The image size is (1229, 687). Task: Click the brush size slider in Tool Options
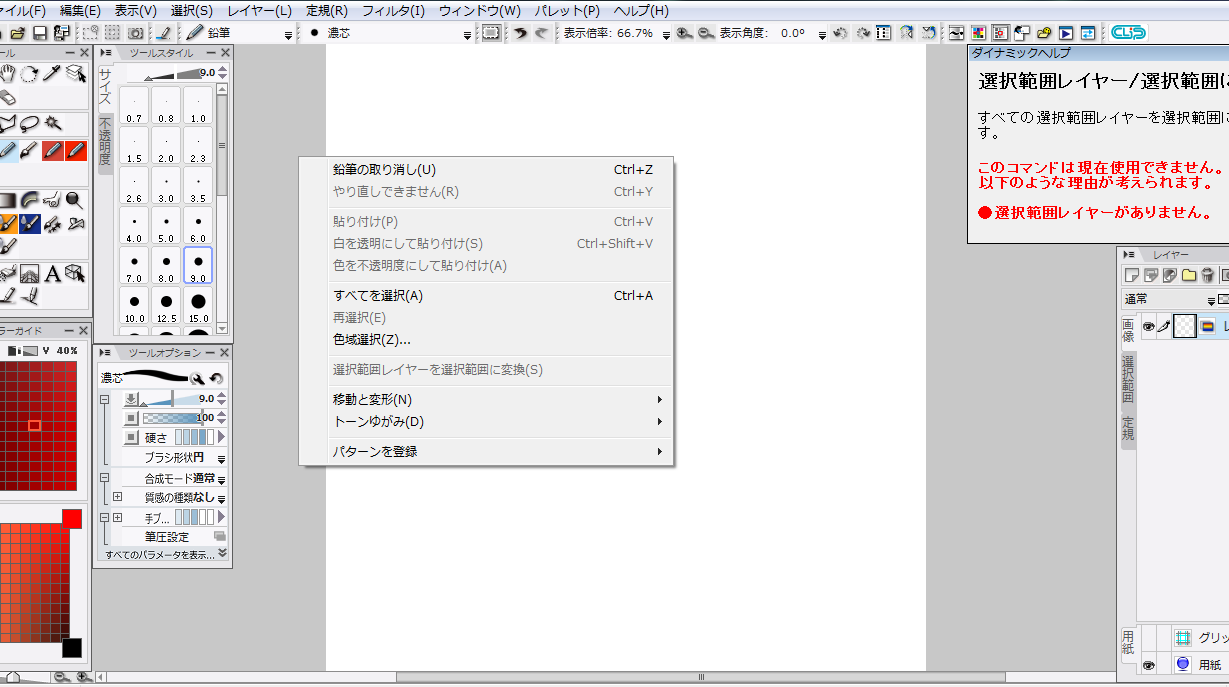pyautogui.click(x=177, y=398)
